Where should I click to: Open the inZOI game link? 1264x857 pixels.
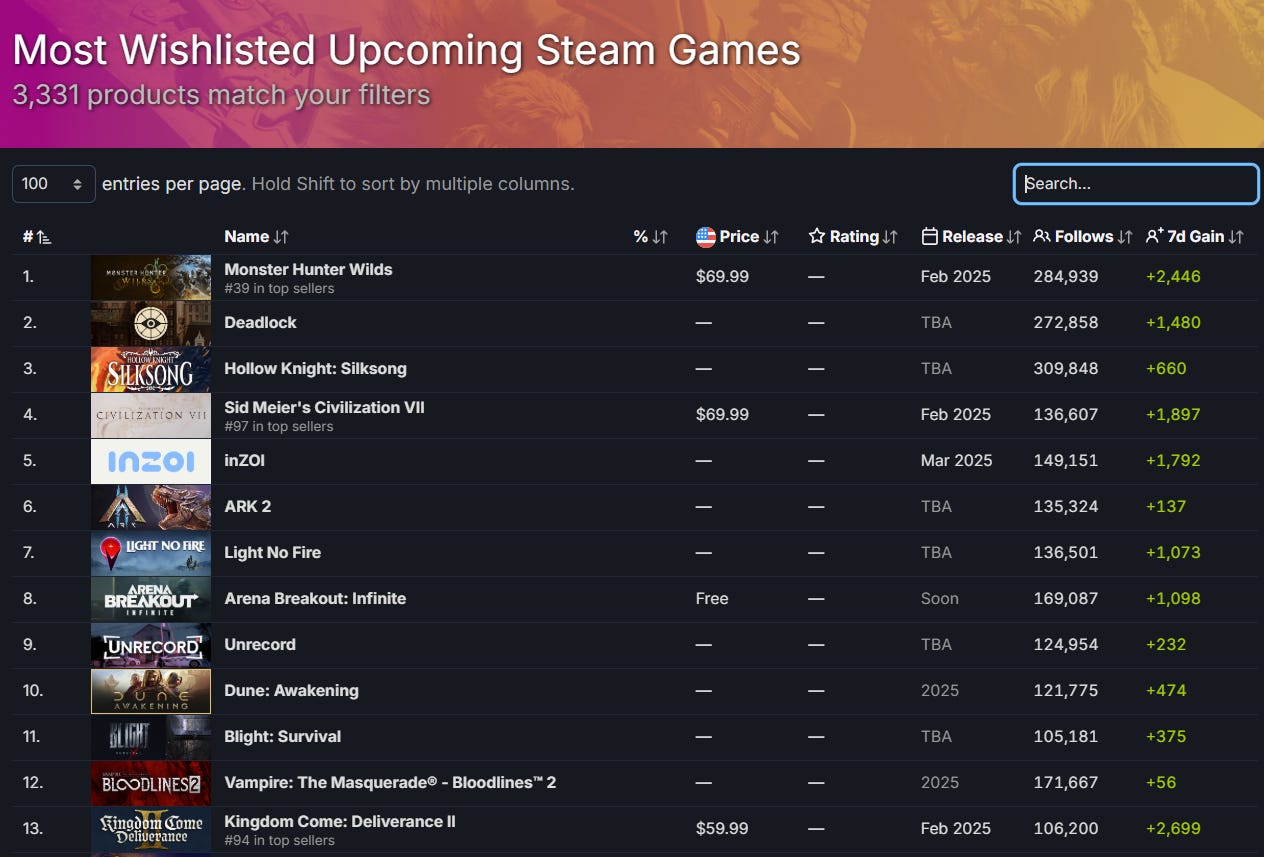tap(244, 461)
